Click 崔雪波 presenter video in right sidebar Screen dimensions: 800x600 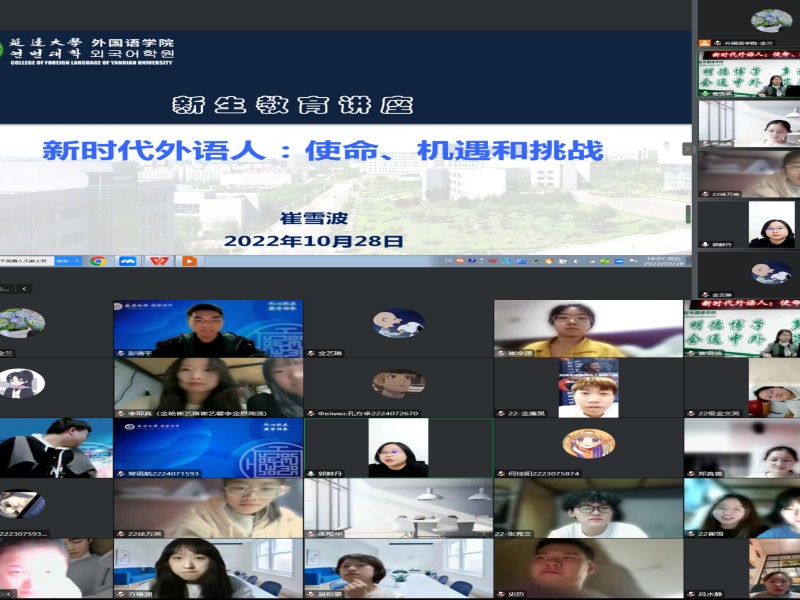pos(748,74)
